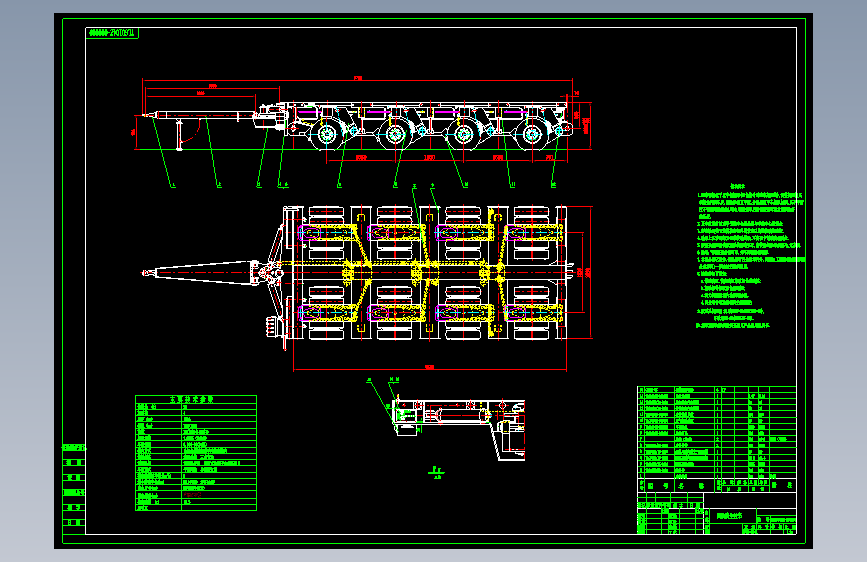Select the technical requirements heading
This screenshot has width=867, height=562.
(x=737, y=186)
